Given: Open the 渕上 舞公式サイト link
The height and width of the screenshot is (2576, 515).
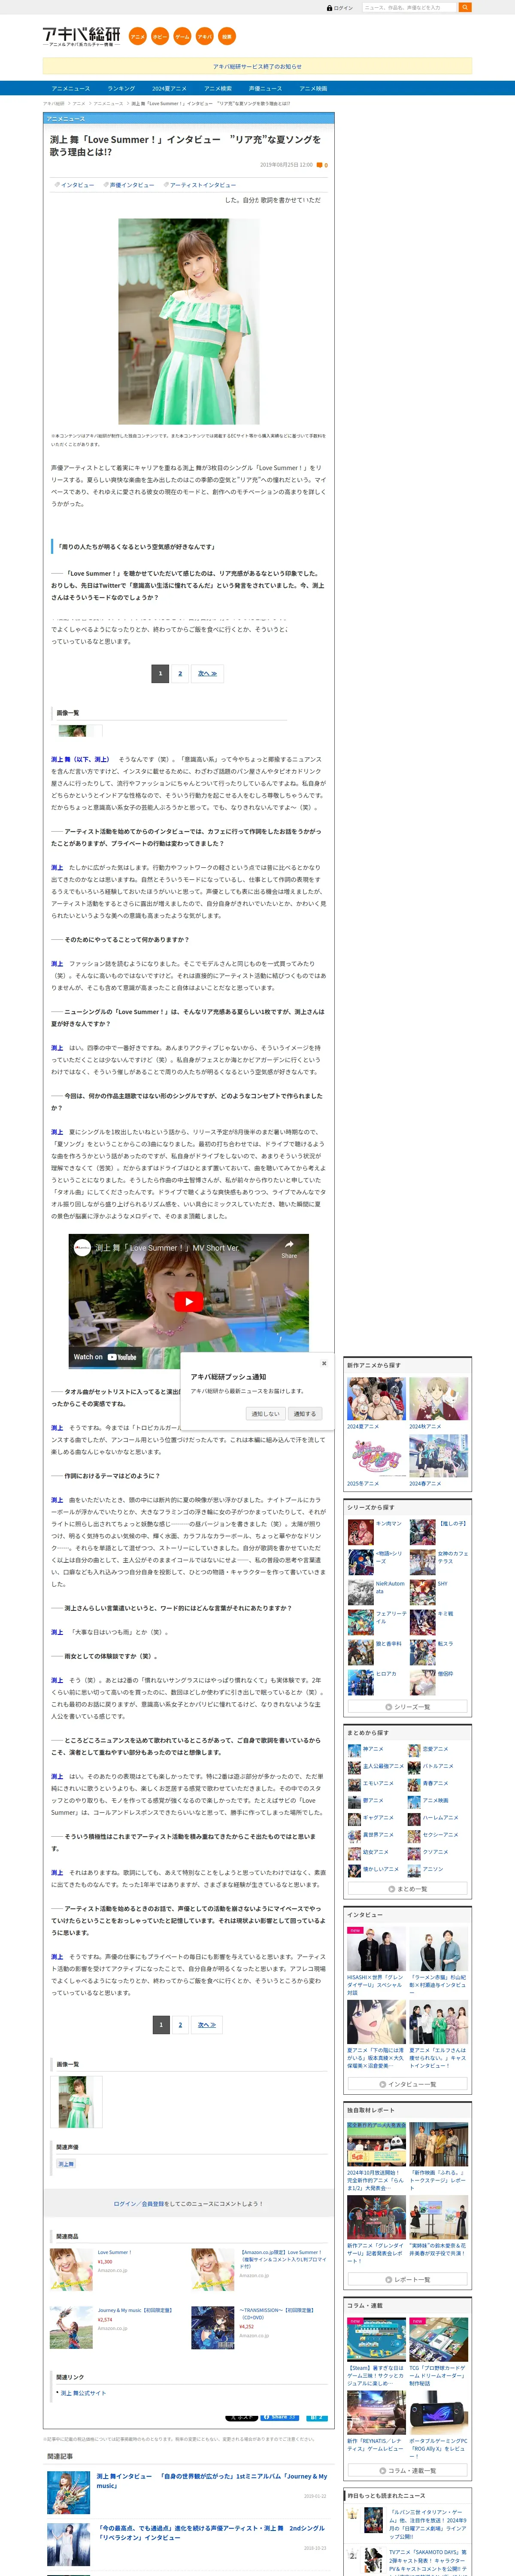Looking at the screenshot, I should 83,2393.
